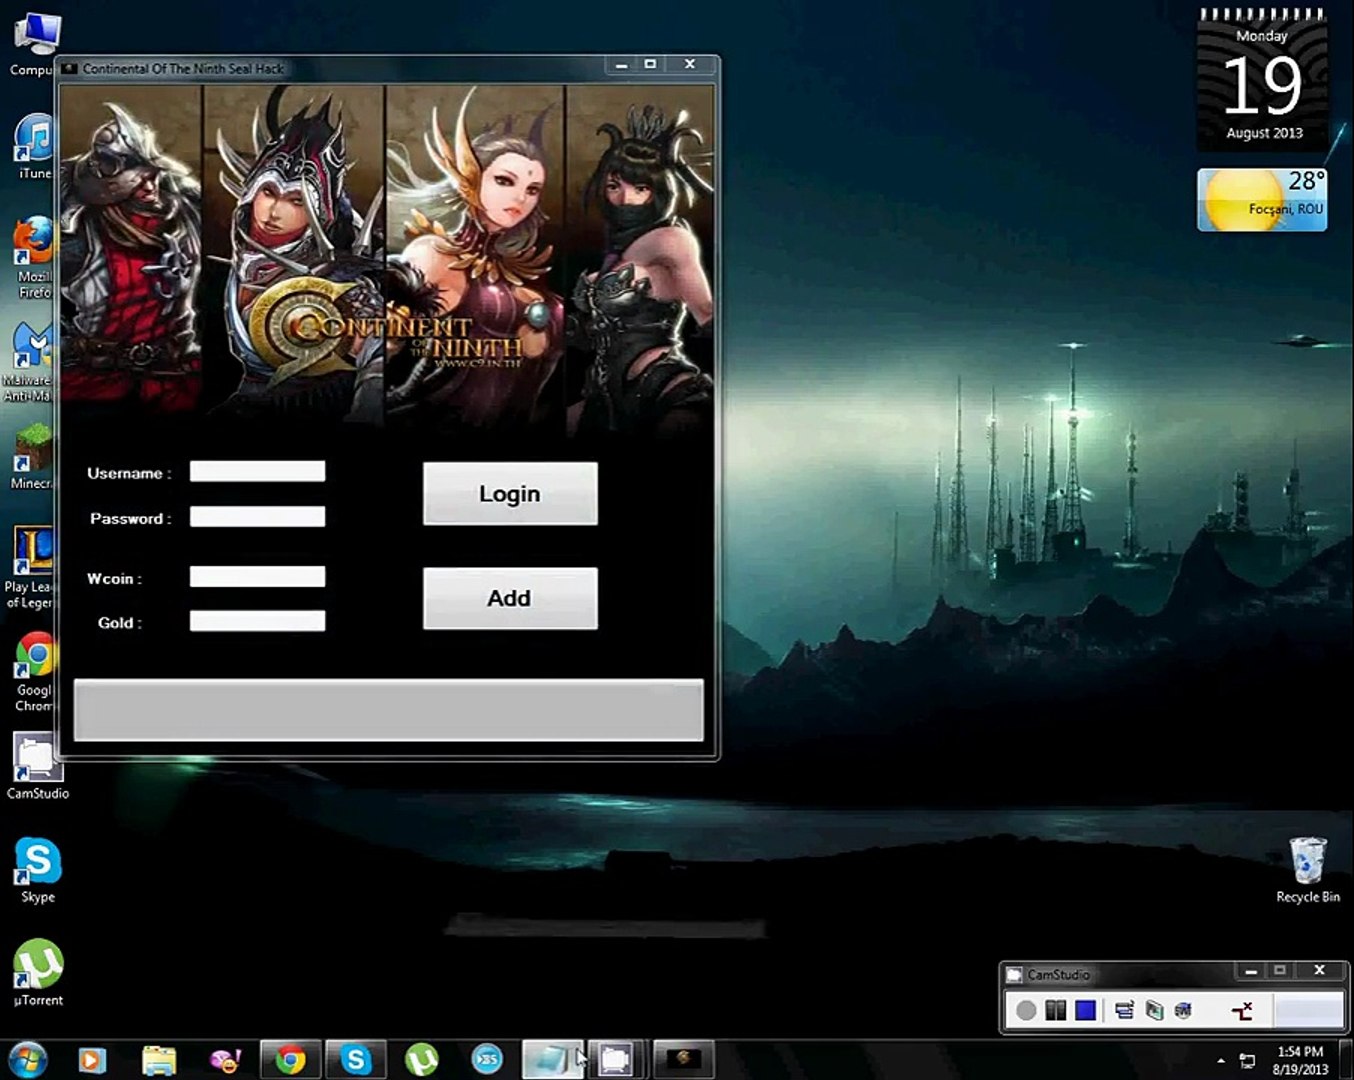Viewport: 1354px width, 1080px height.
Task: Click the CamStudio taskbar button
Action: pyautogui.click(x=616, y=1060)
